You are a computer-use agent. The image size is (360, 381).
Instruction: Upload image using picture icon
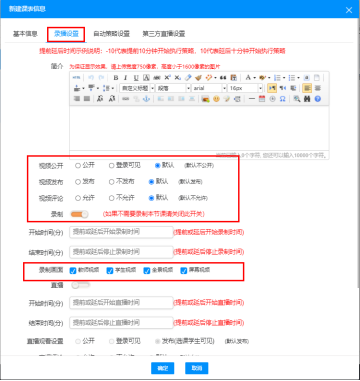(205, 99)
